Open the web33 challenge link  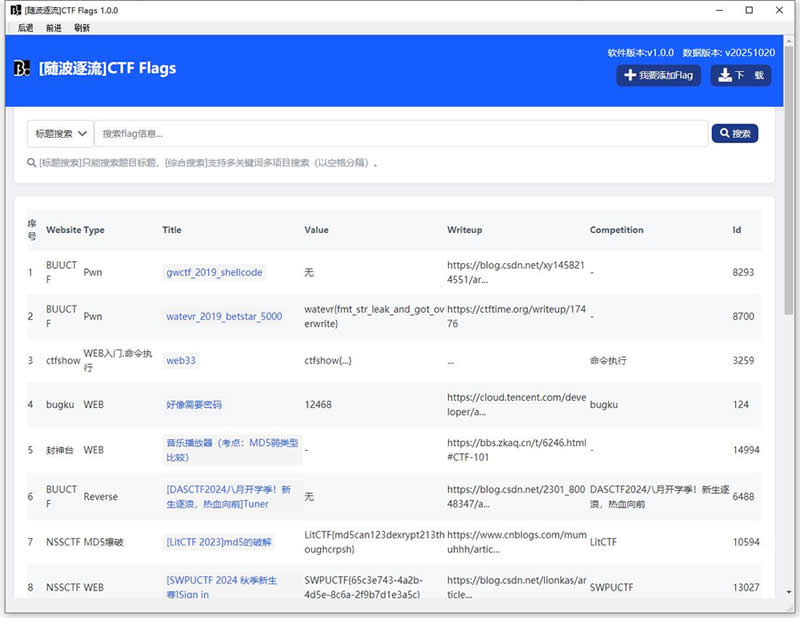tap(180, 360)
